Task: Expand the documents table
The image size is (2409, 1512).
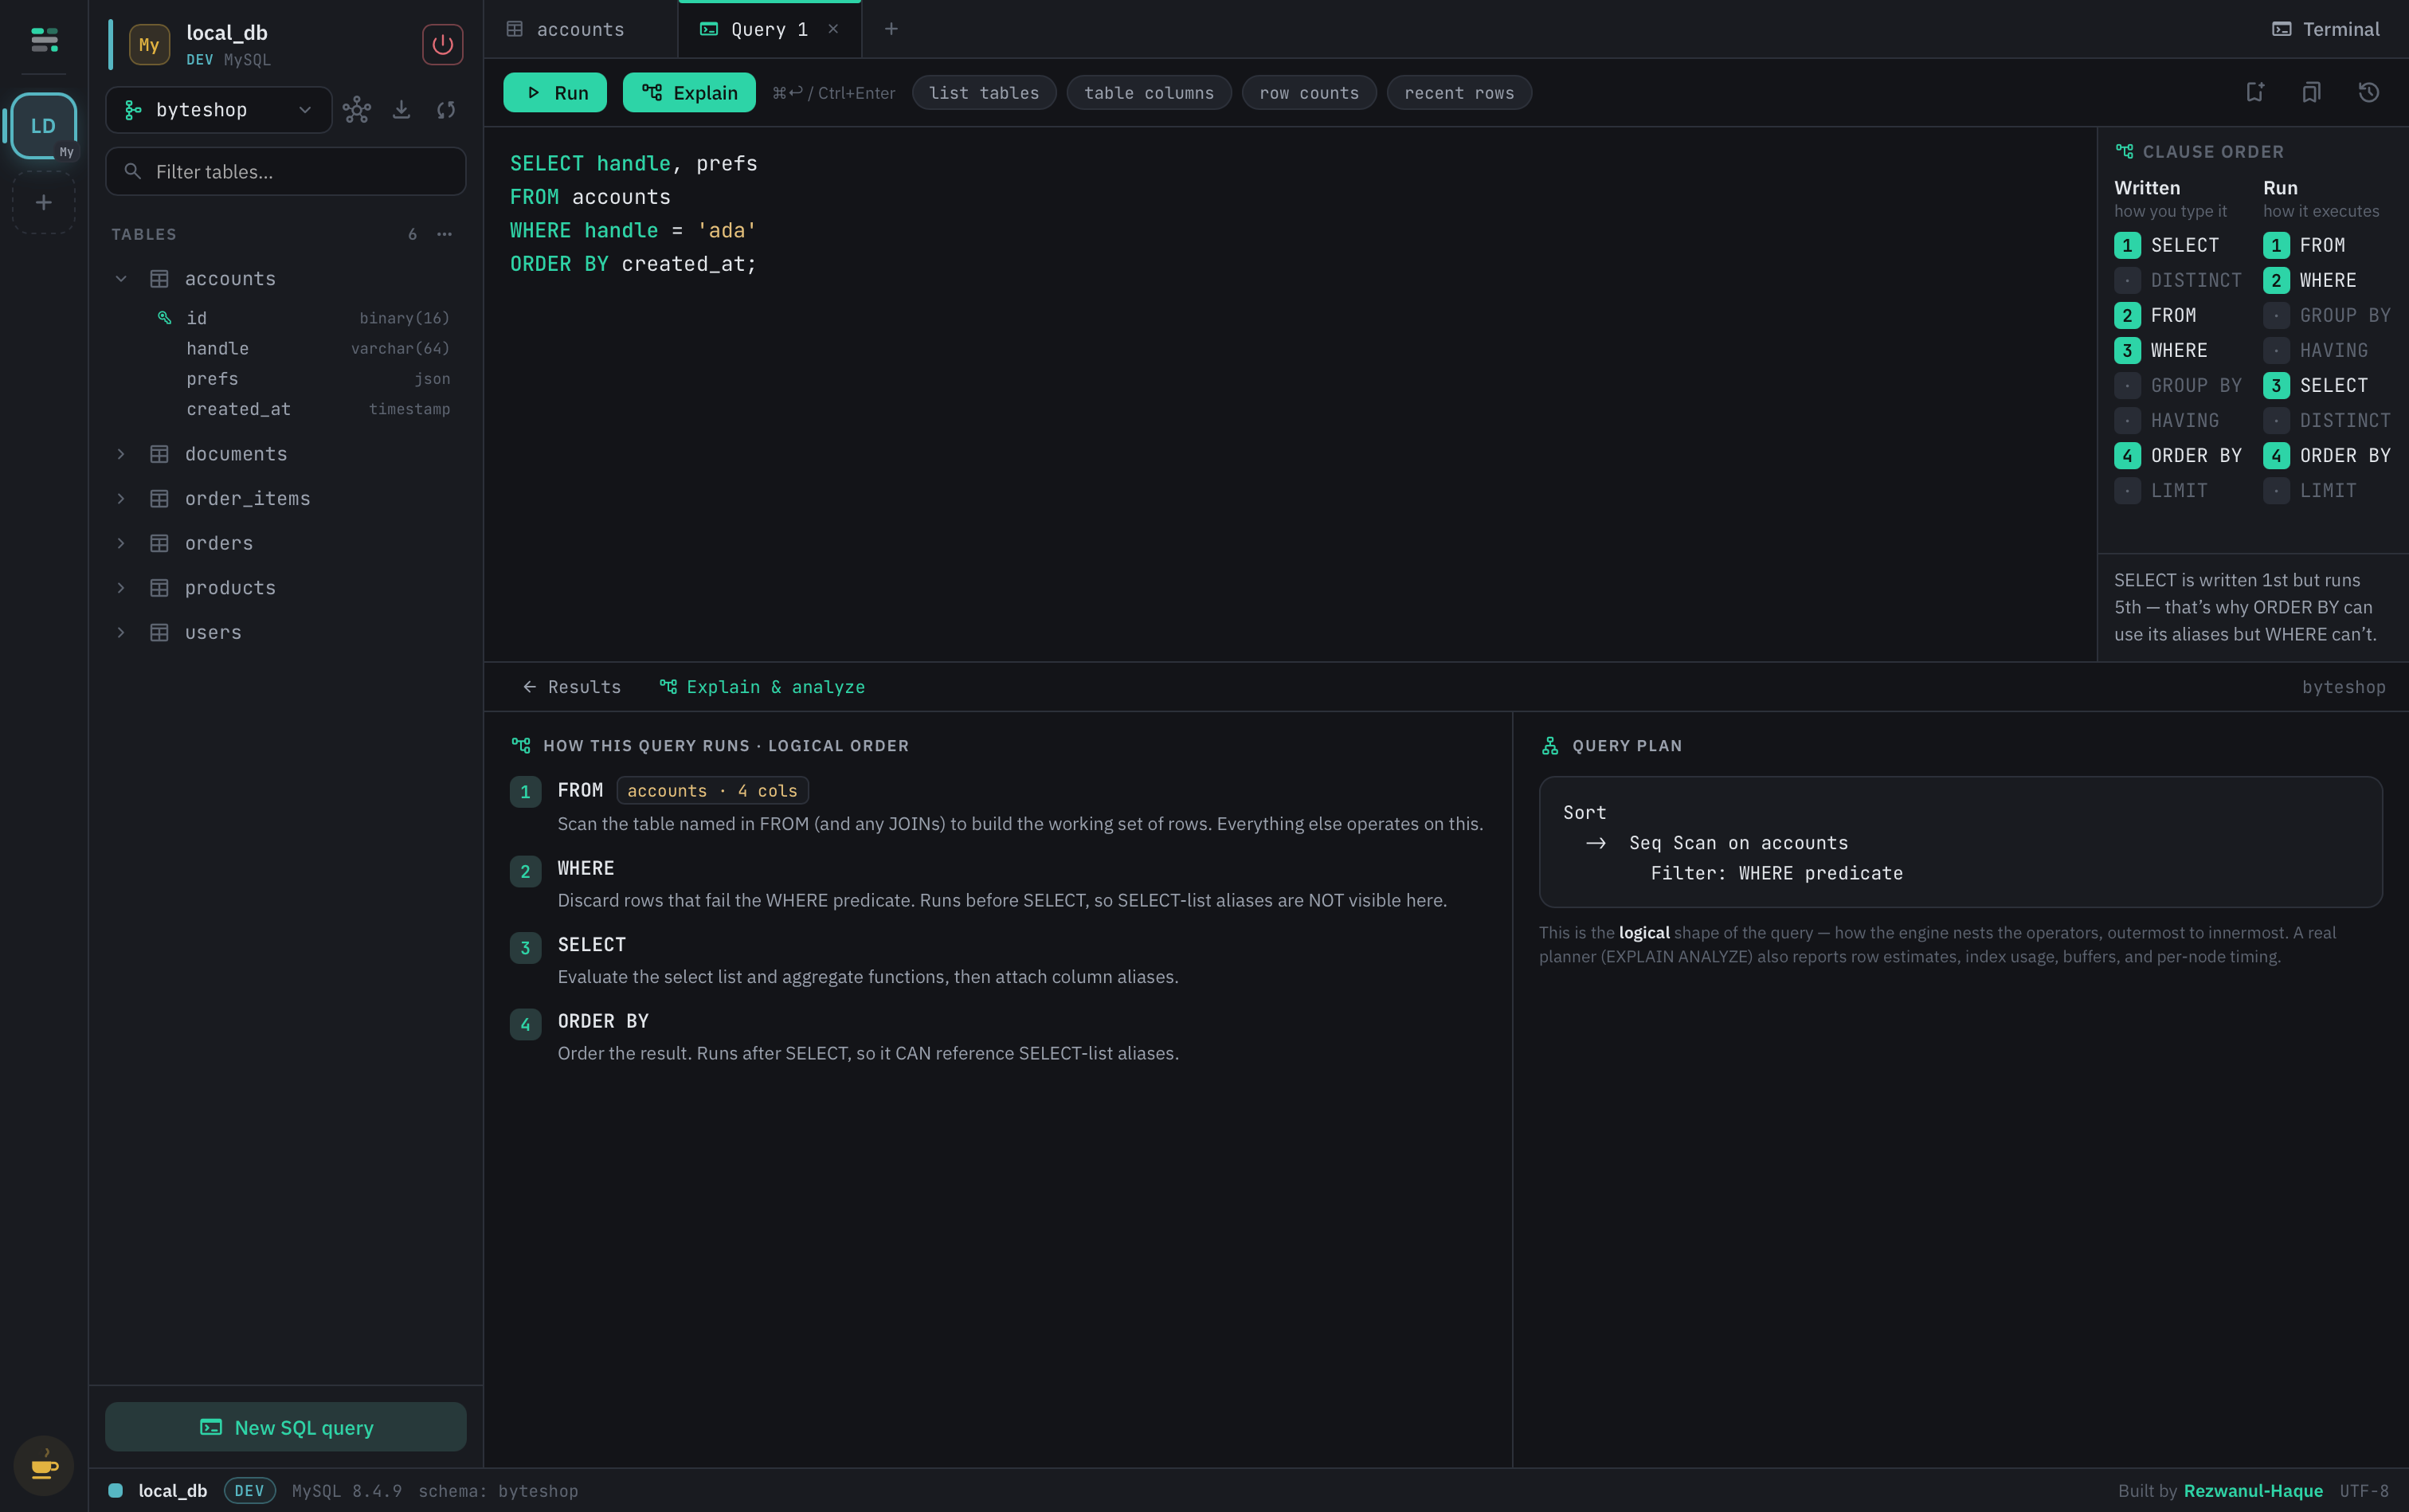Action: pyautogui.click(x=121, y=454)
